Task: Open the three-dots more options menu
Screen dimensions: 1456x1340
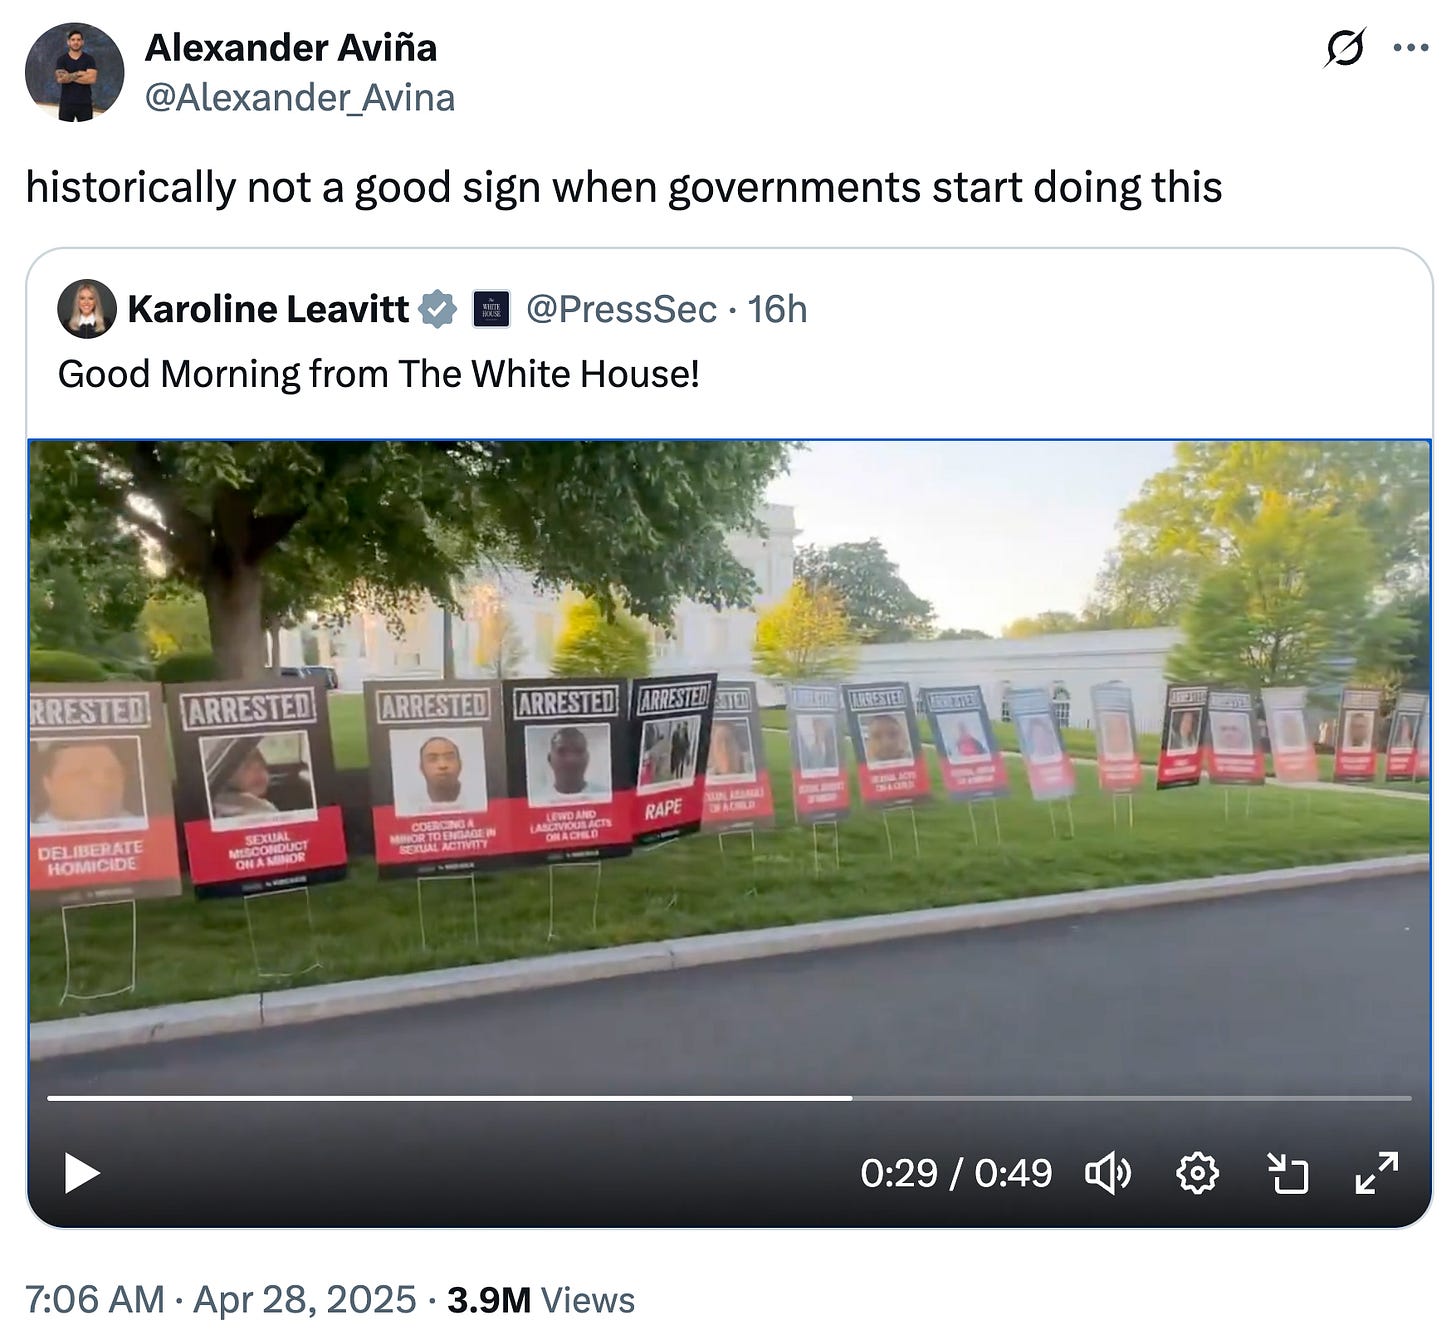Action: (x=1410, y=47)
